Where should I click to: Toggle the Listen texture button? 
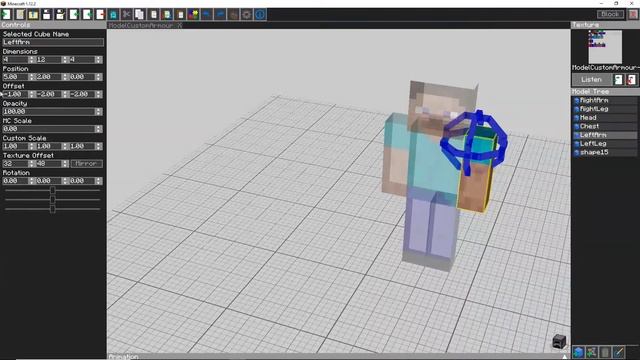tap(592, 80)
